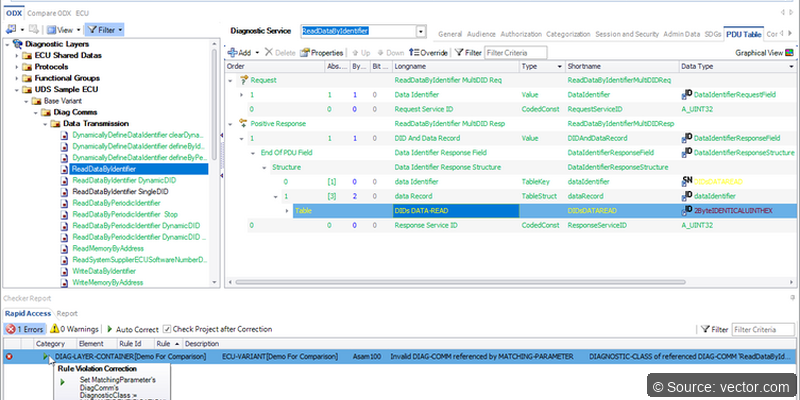This screenshot has width=800, height=400.
Task: Toggle the 0 Warnings filter button
Action: [76, 328]
